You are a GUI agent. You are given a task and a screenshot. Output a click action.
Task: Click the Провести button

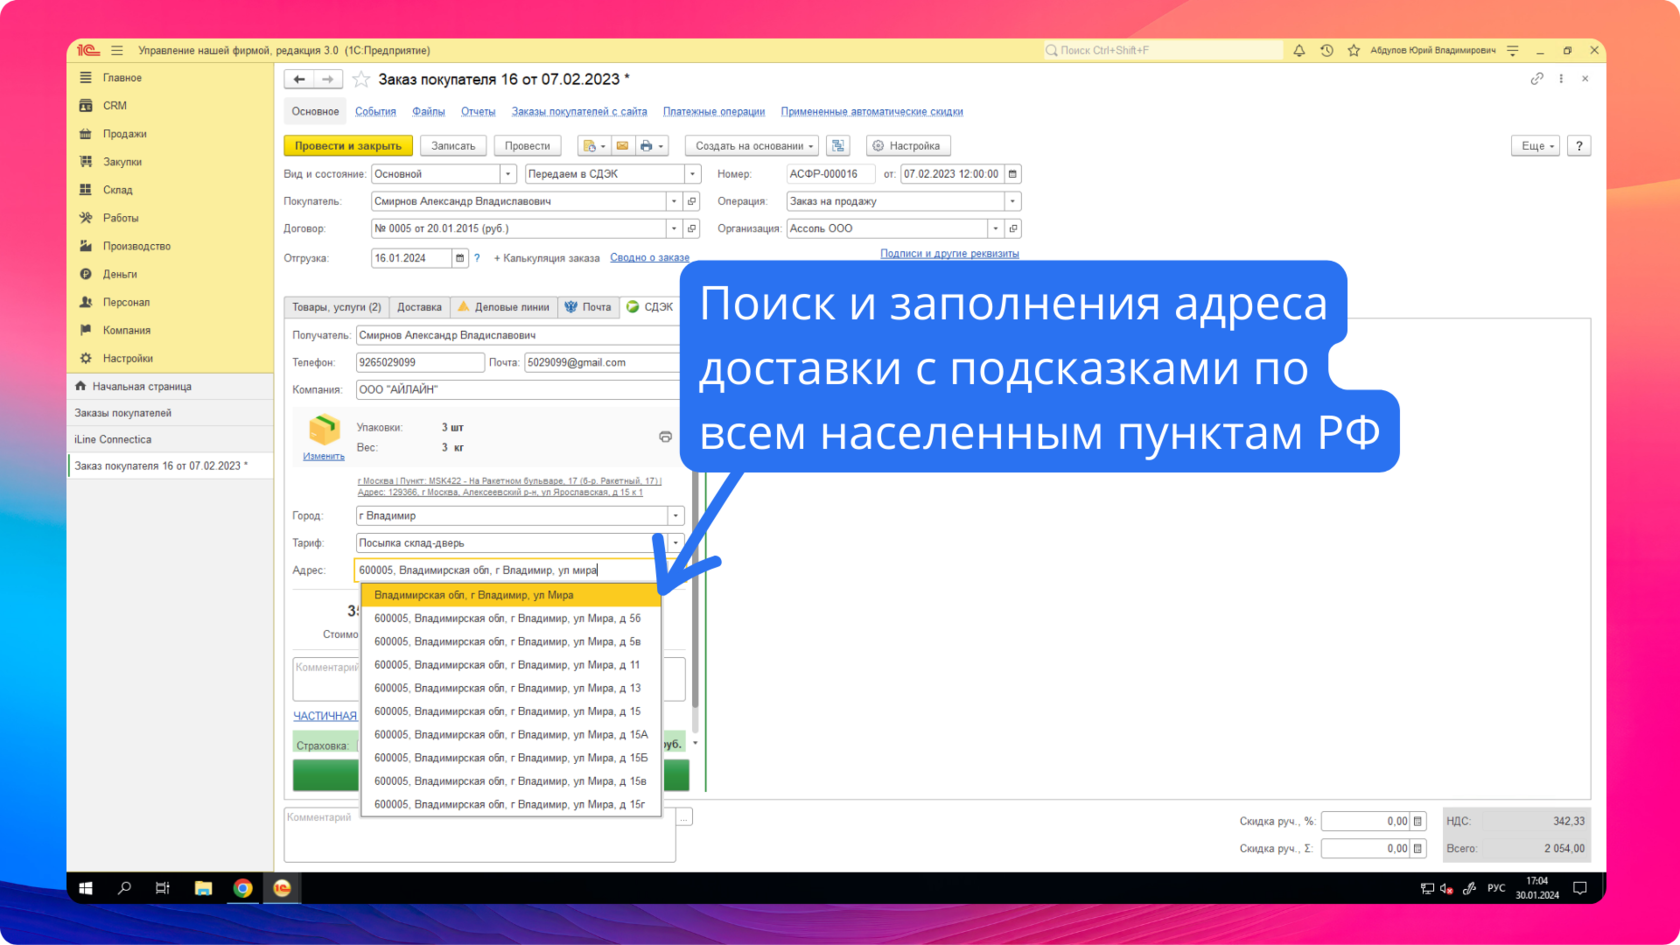tap(527, 146)
